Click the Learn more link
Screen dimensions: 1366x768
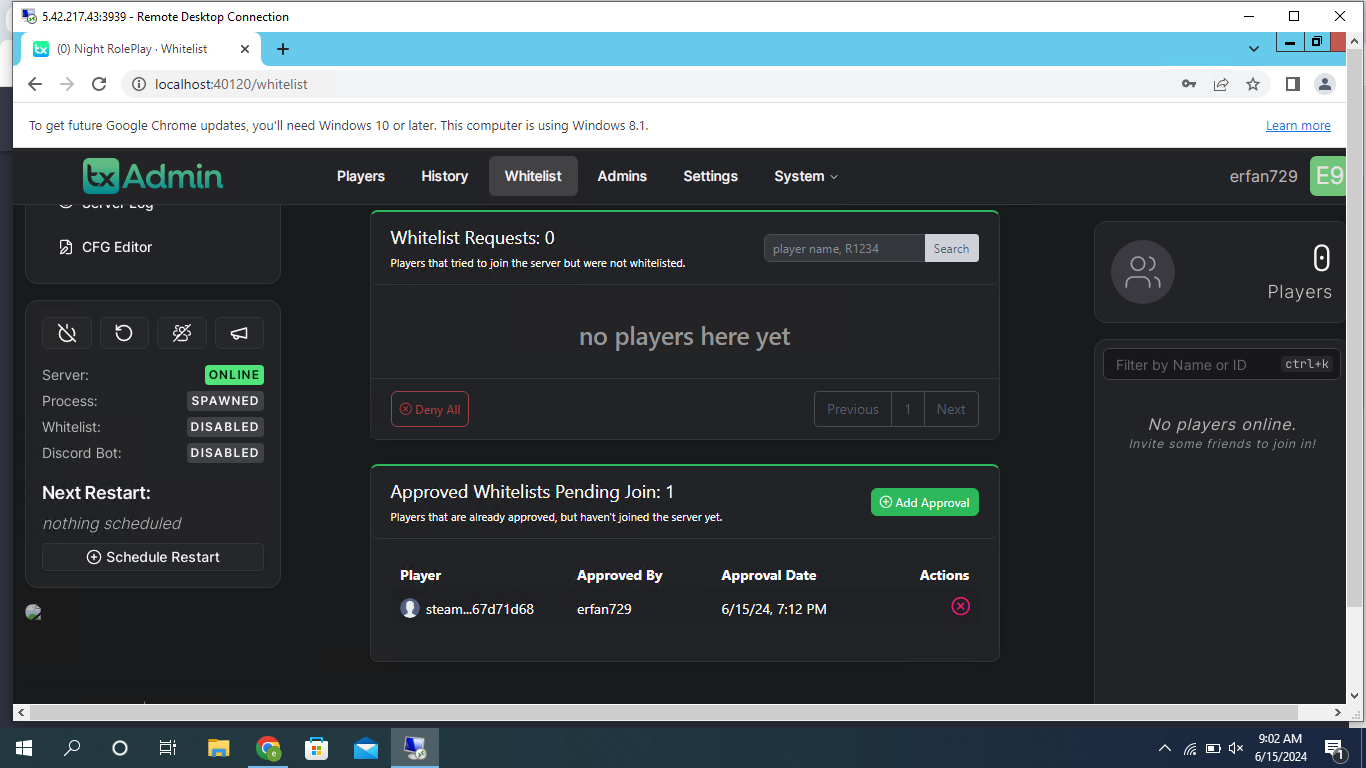click(x=1298, y=126)
